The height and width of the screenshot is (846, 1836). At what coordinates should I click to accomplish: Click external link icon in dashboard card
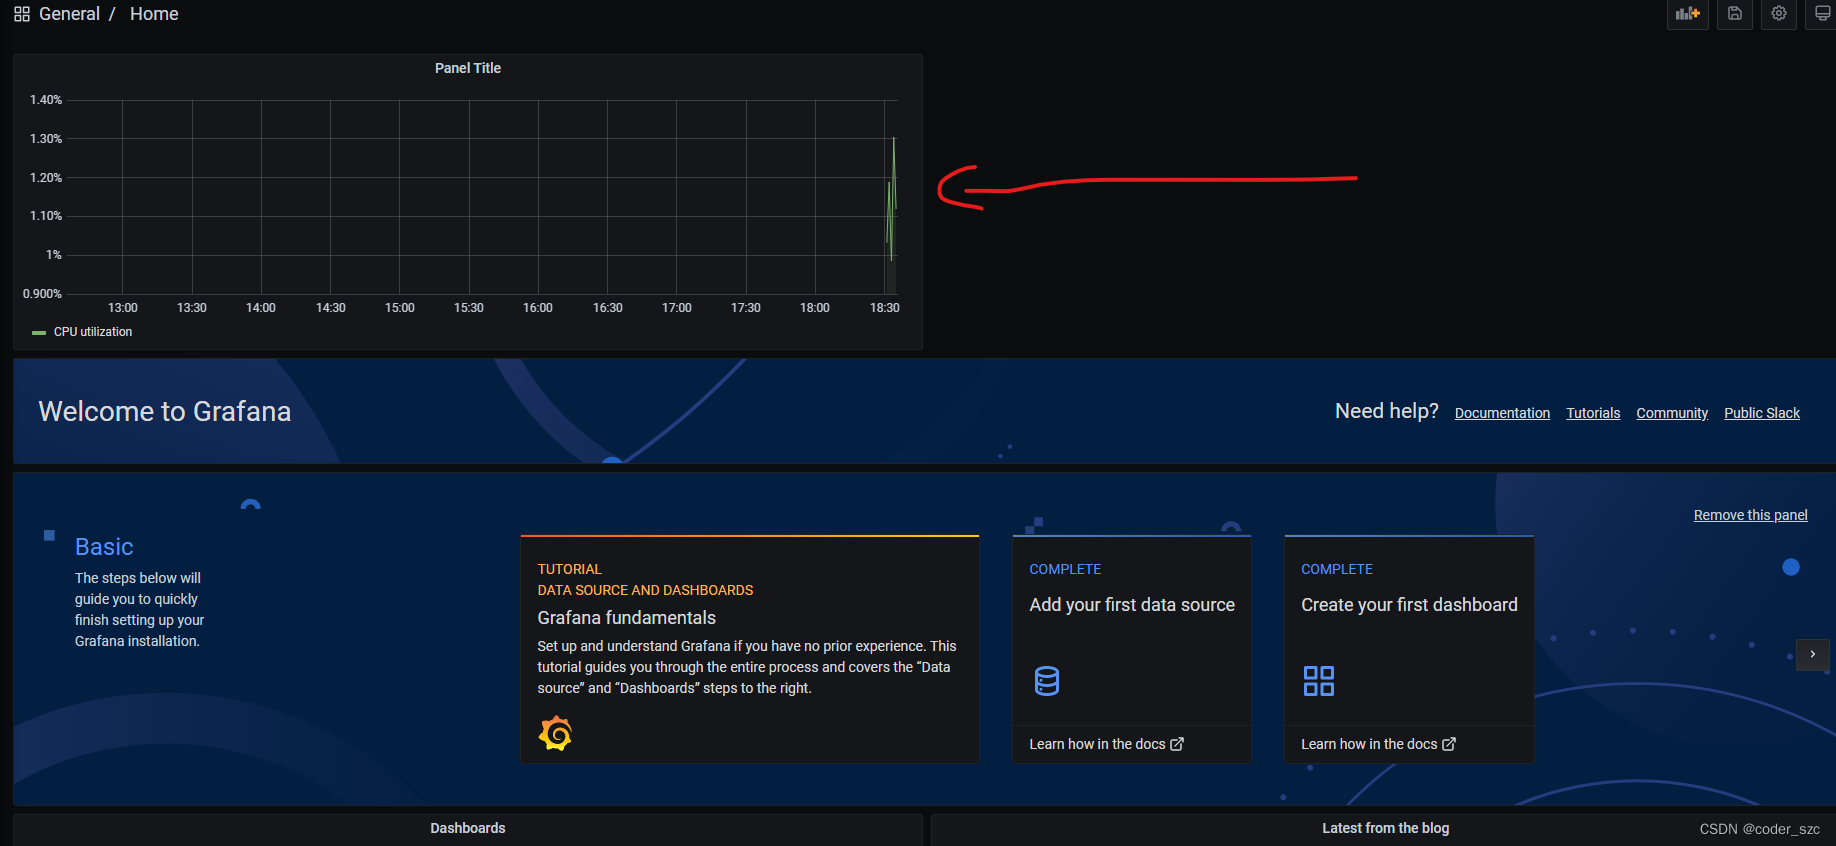coord(1449,744)
